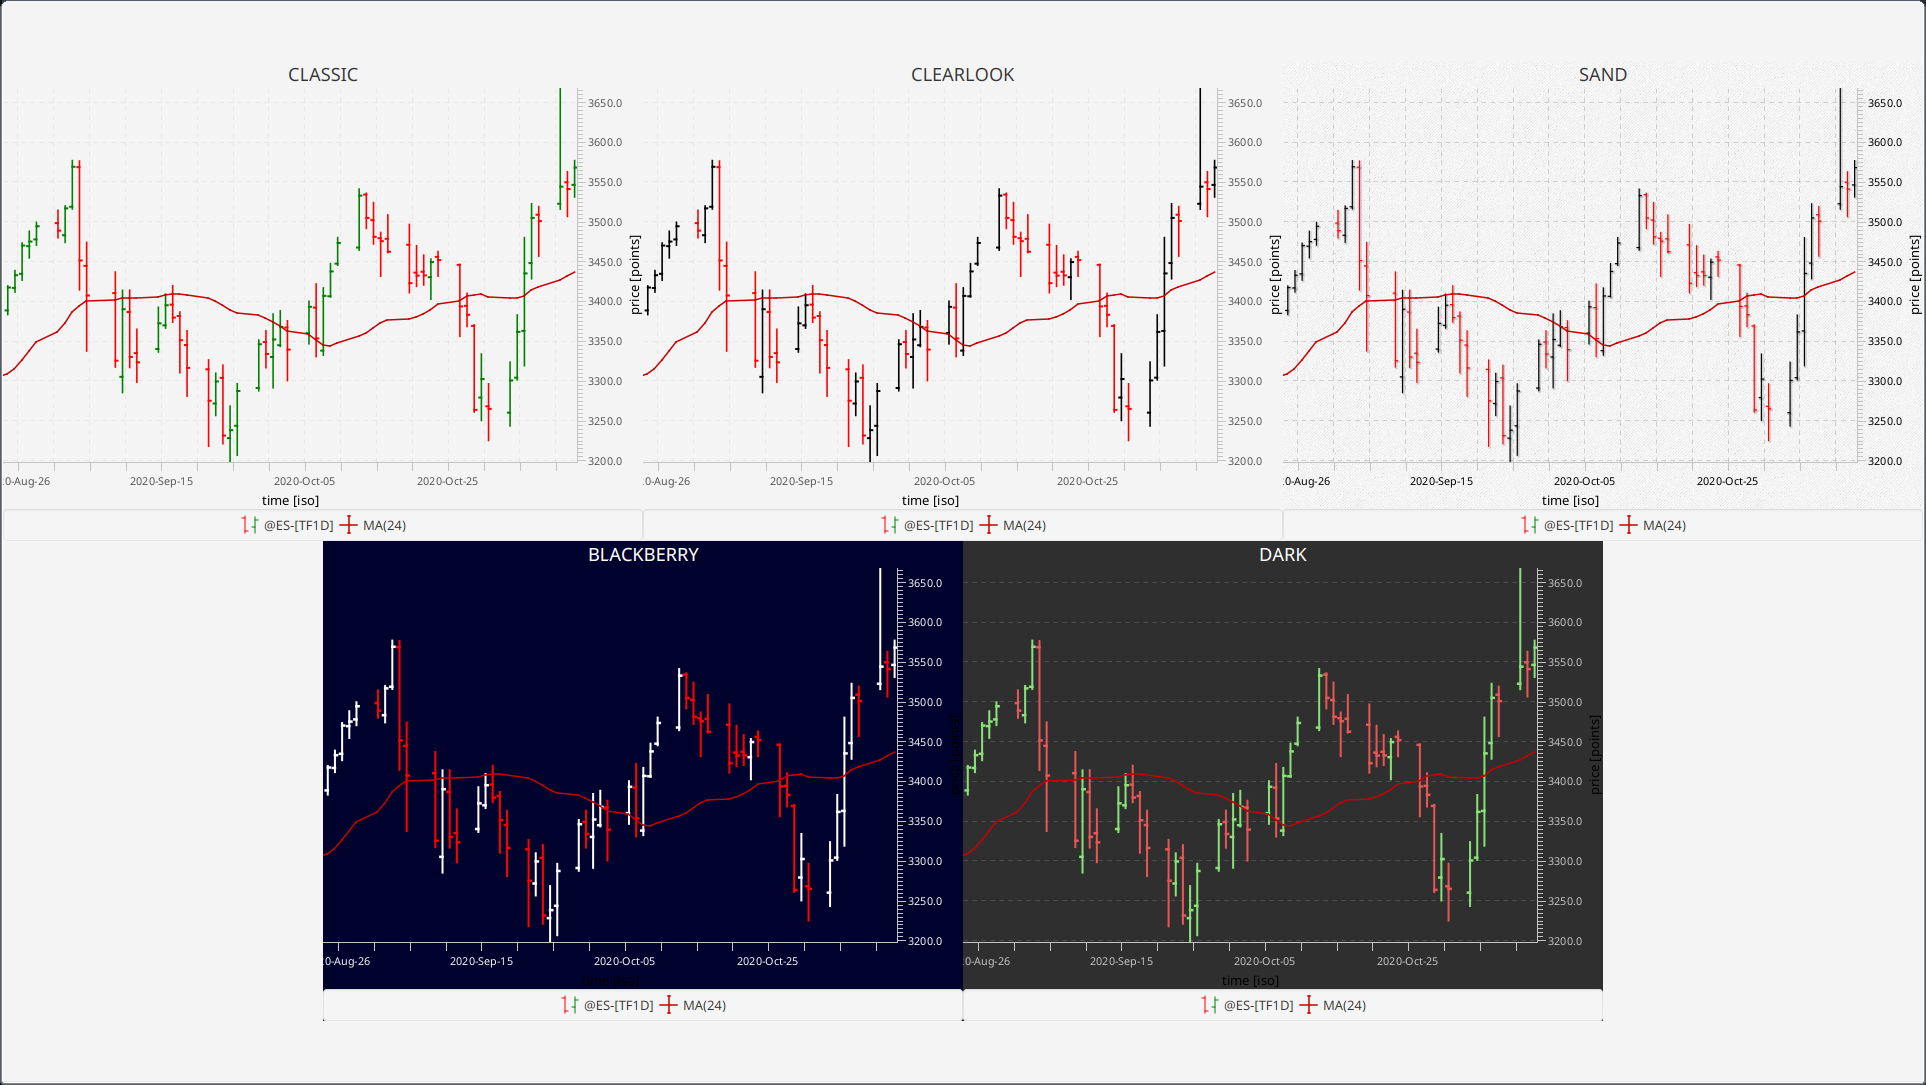The image size is (1926, 1085).
Task: Click candlestick legend icon in CLASSIC chart
Action: coord(249,525)
